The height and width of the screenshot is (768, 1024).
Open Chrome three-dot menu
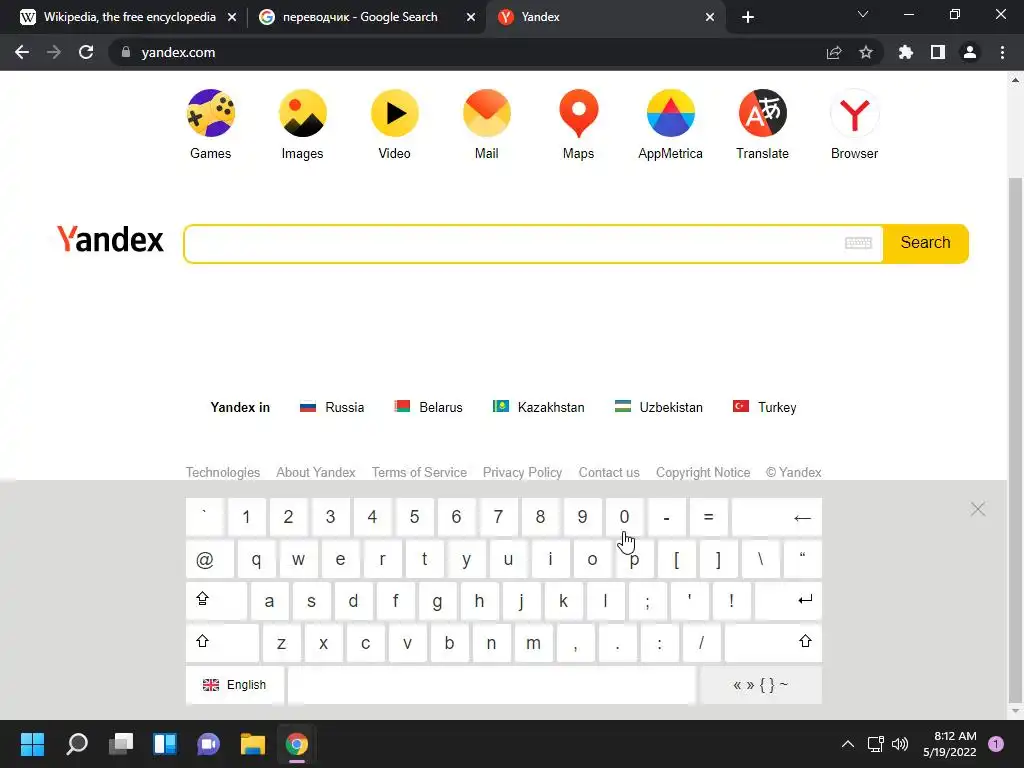pos(1002,52)
